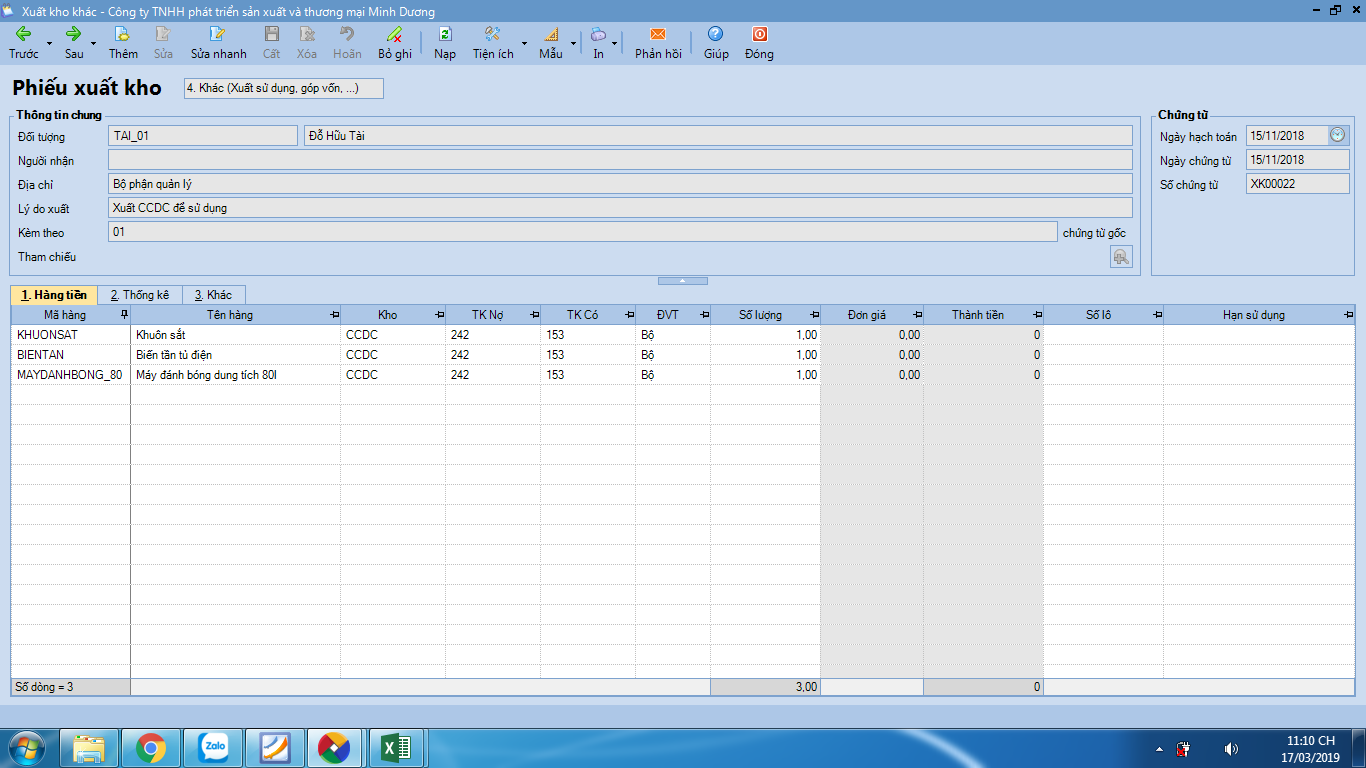Open the In print dropdown arrow
The height and width of the screenshot is (768, 1366).
[613, 44]
